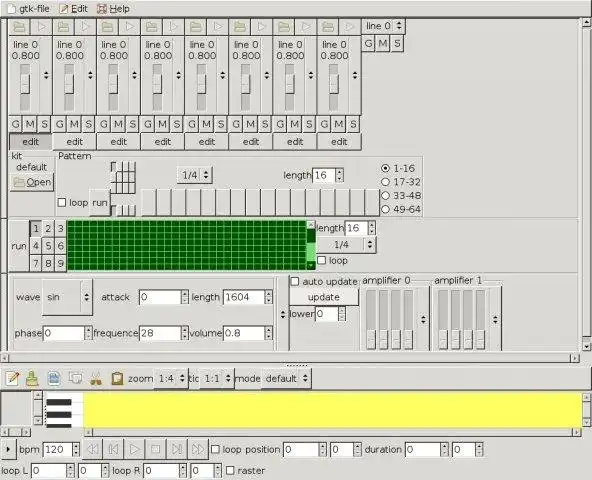Toggle the S button below the top-right line 0 selector

(397, 43)
